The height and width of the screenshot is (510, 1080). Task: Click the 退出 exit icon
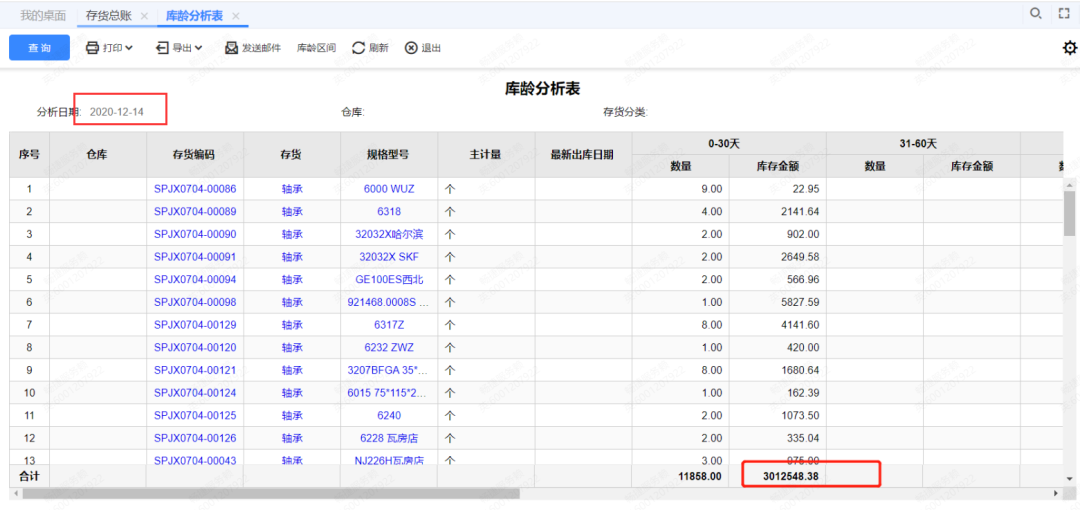pos(411,48)
